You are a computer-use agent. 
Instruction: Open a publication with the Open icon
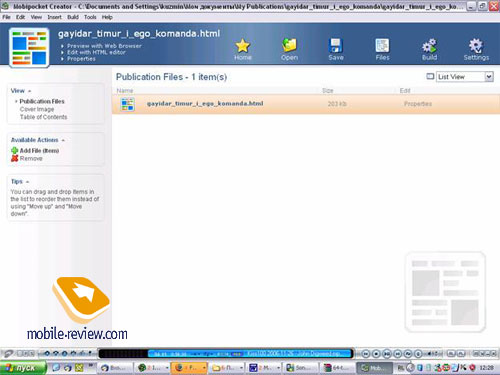click(289, 45)
